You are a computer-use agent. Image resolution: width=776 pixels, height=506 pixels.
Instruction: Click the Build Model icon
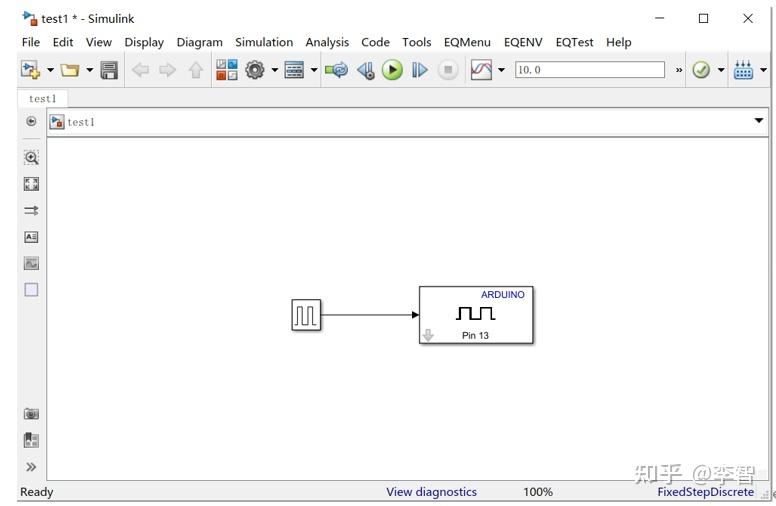[743, 70]
